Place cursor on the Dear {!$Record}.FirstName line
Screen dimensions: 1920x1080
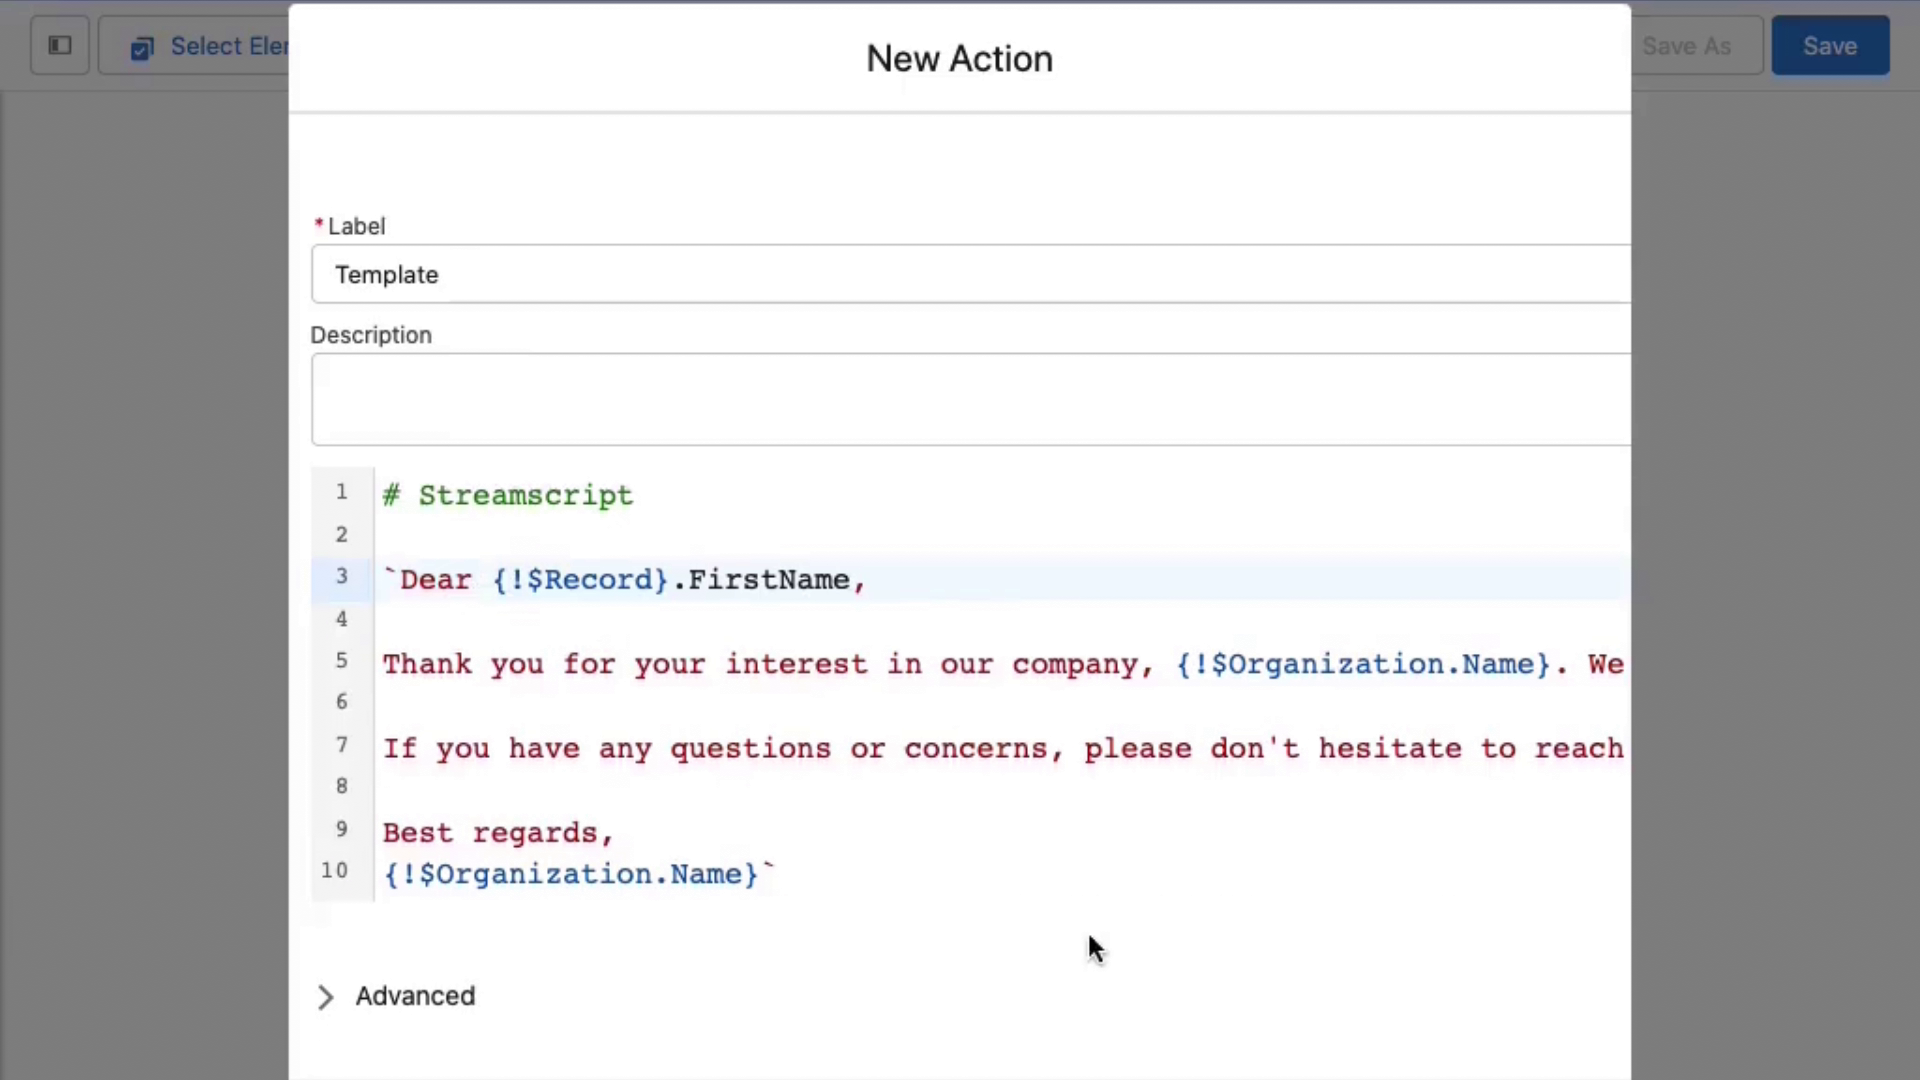point(624,580)
